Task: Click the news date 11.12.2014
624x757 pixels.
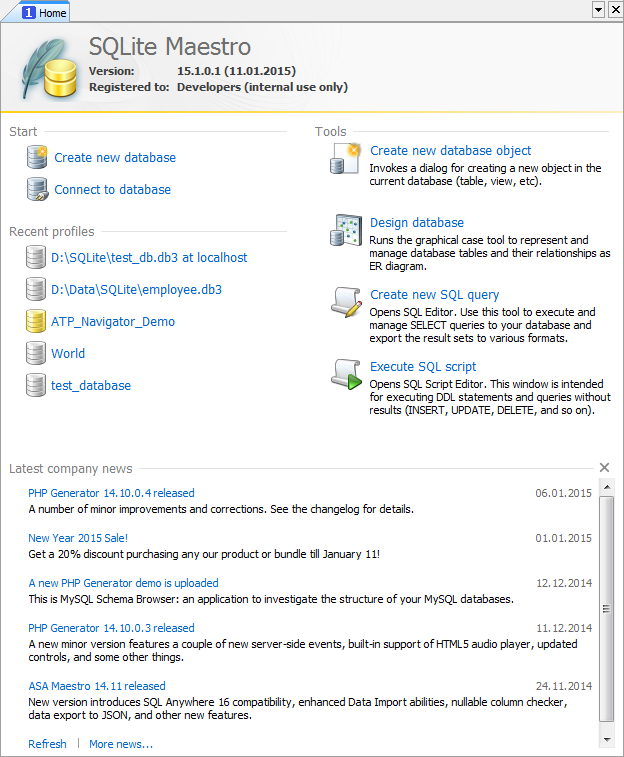Action: click(564, 628)
